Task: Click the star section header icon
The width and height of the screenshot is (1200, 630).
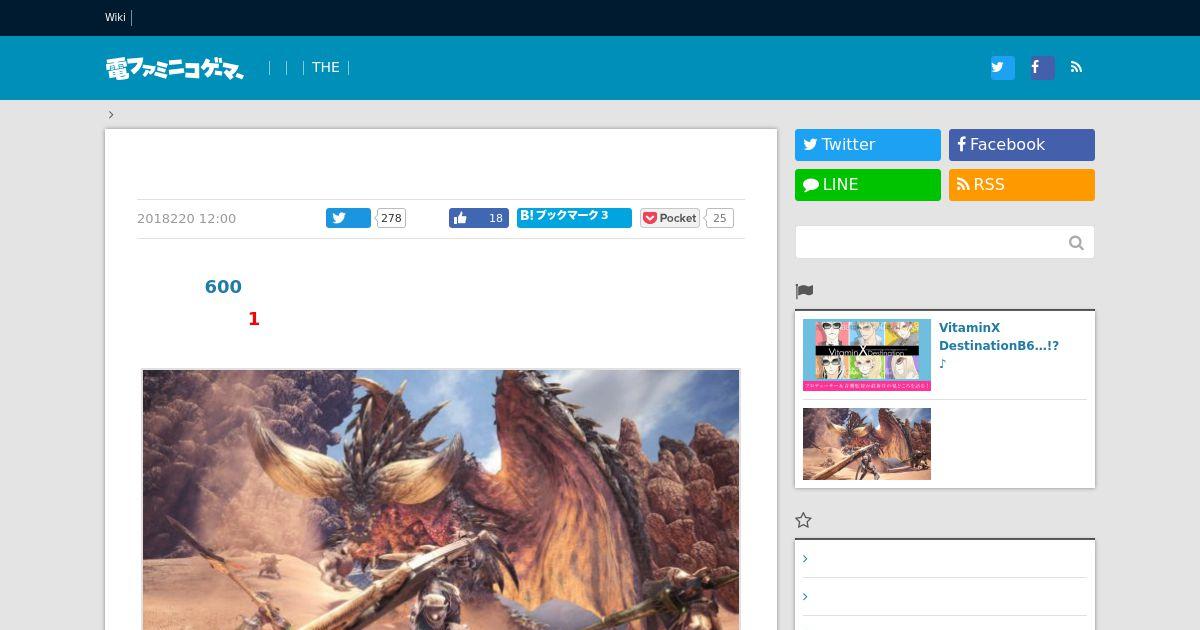Action: click(x=803, y=520)
